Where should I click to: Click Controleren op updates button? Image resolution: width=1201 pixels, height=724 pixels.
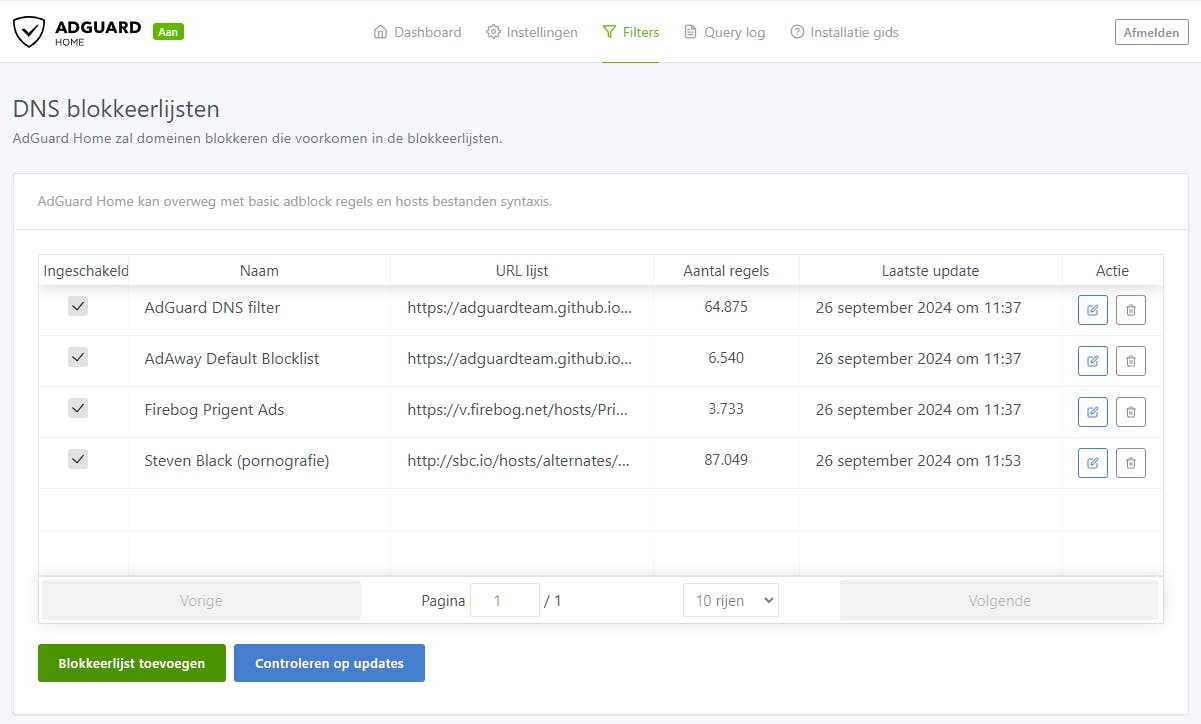click(329, 663)
